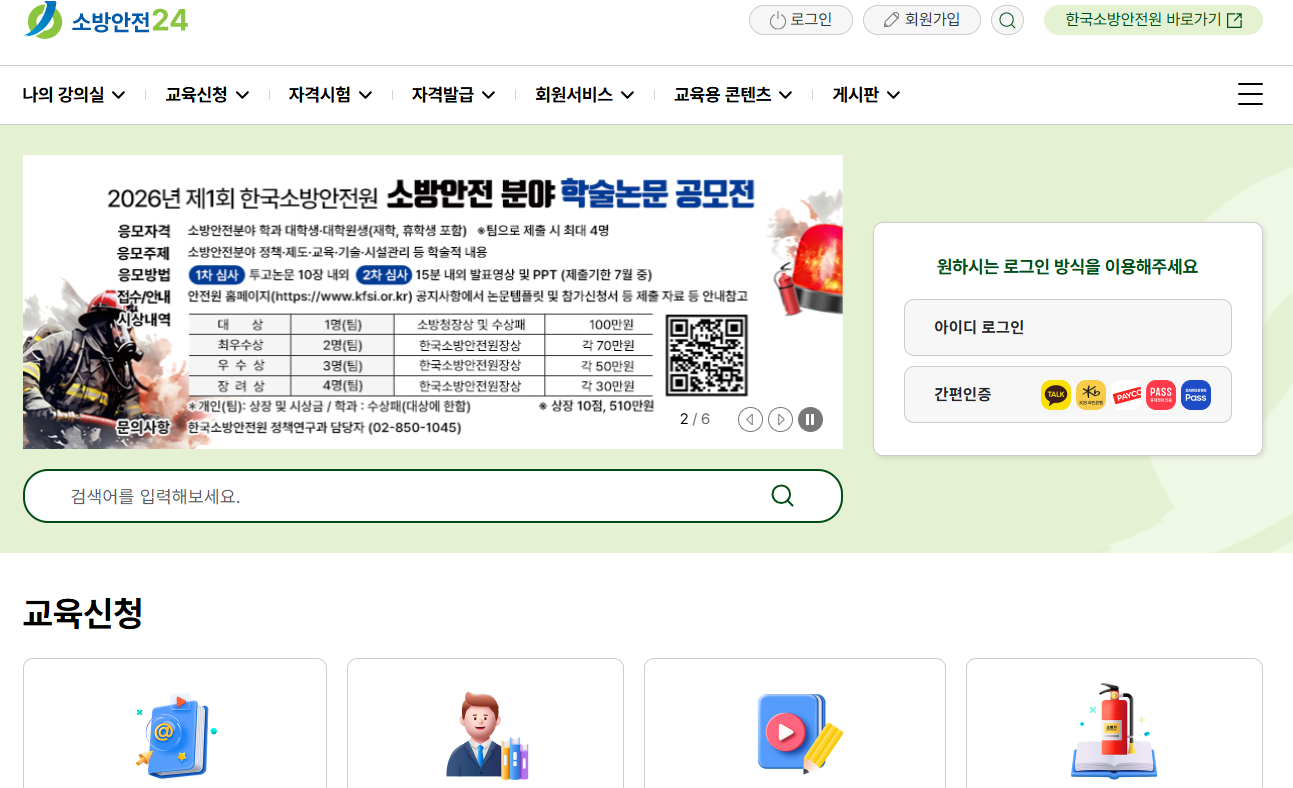Click 원하시는 로그인 방식을 이용해주세요 text
The width and height of the screenshot is (1293, 788).
click(1067, 266)
